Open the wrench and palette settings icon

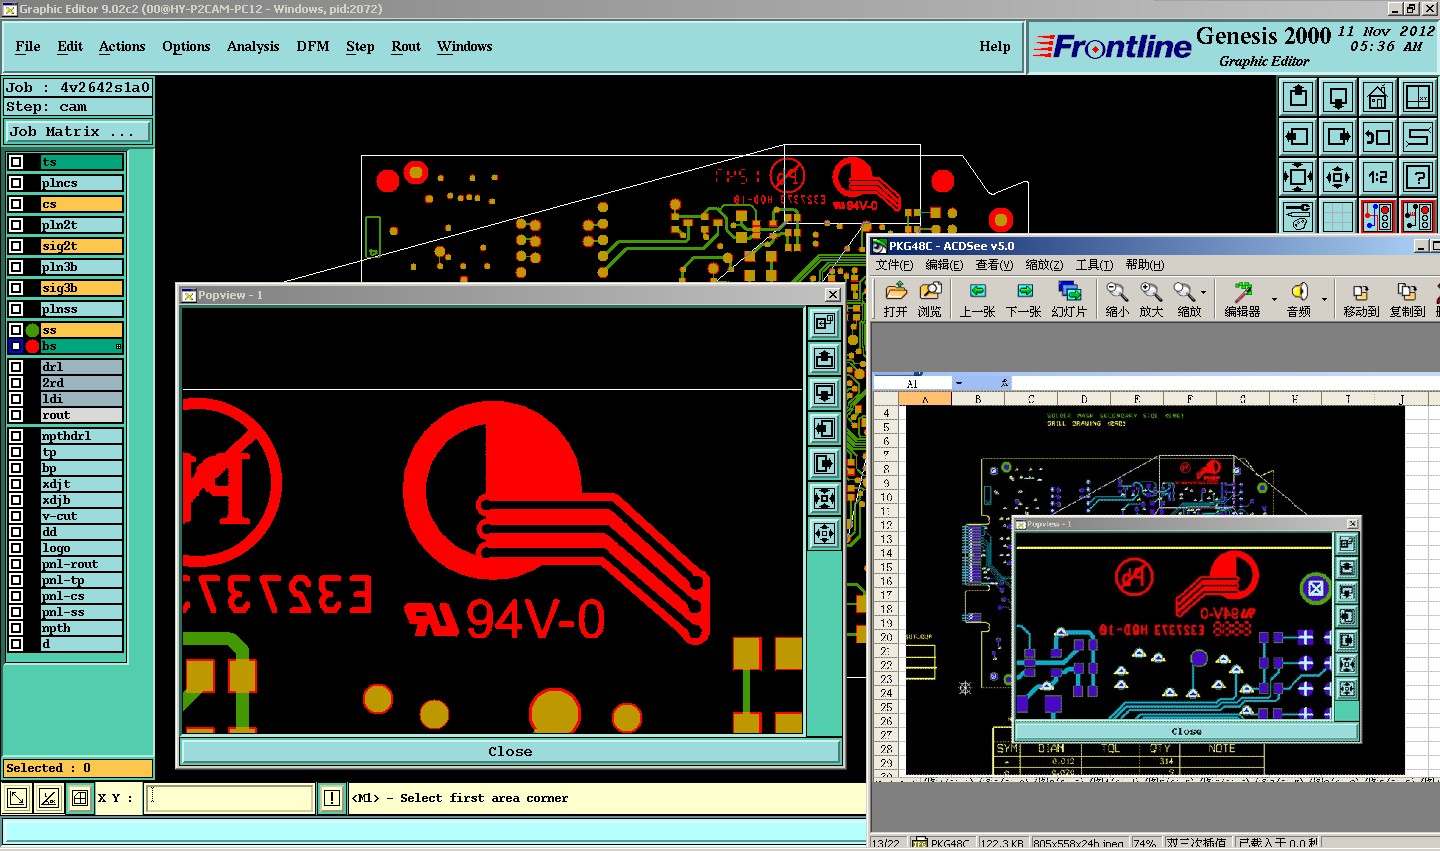(1298, 216)
